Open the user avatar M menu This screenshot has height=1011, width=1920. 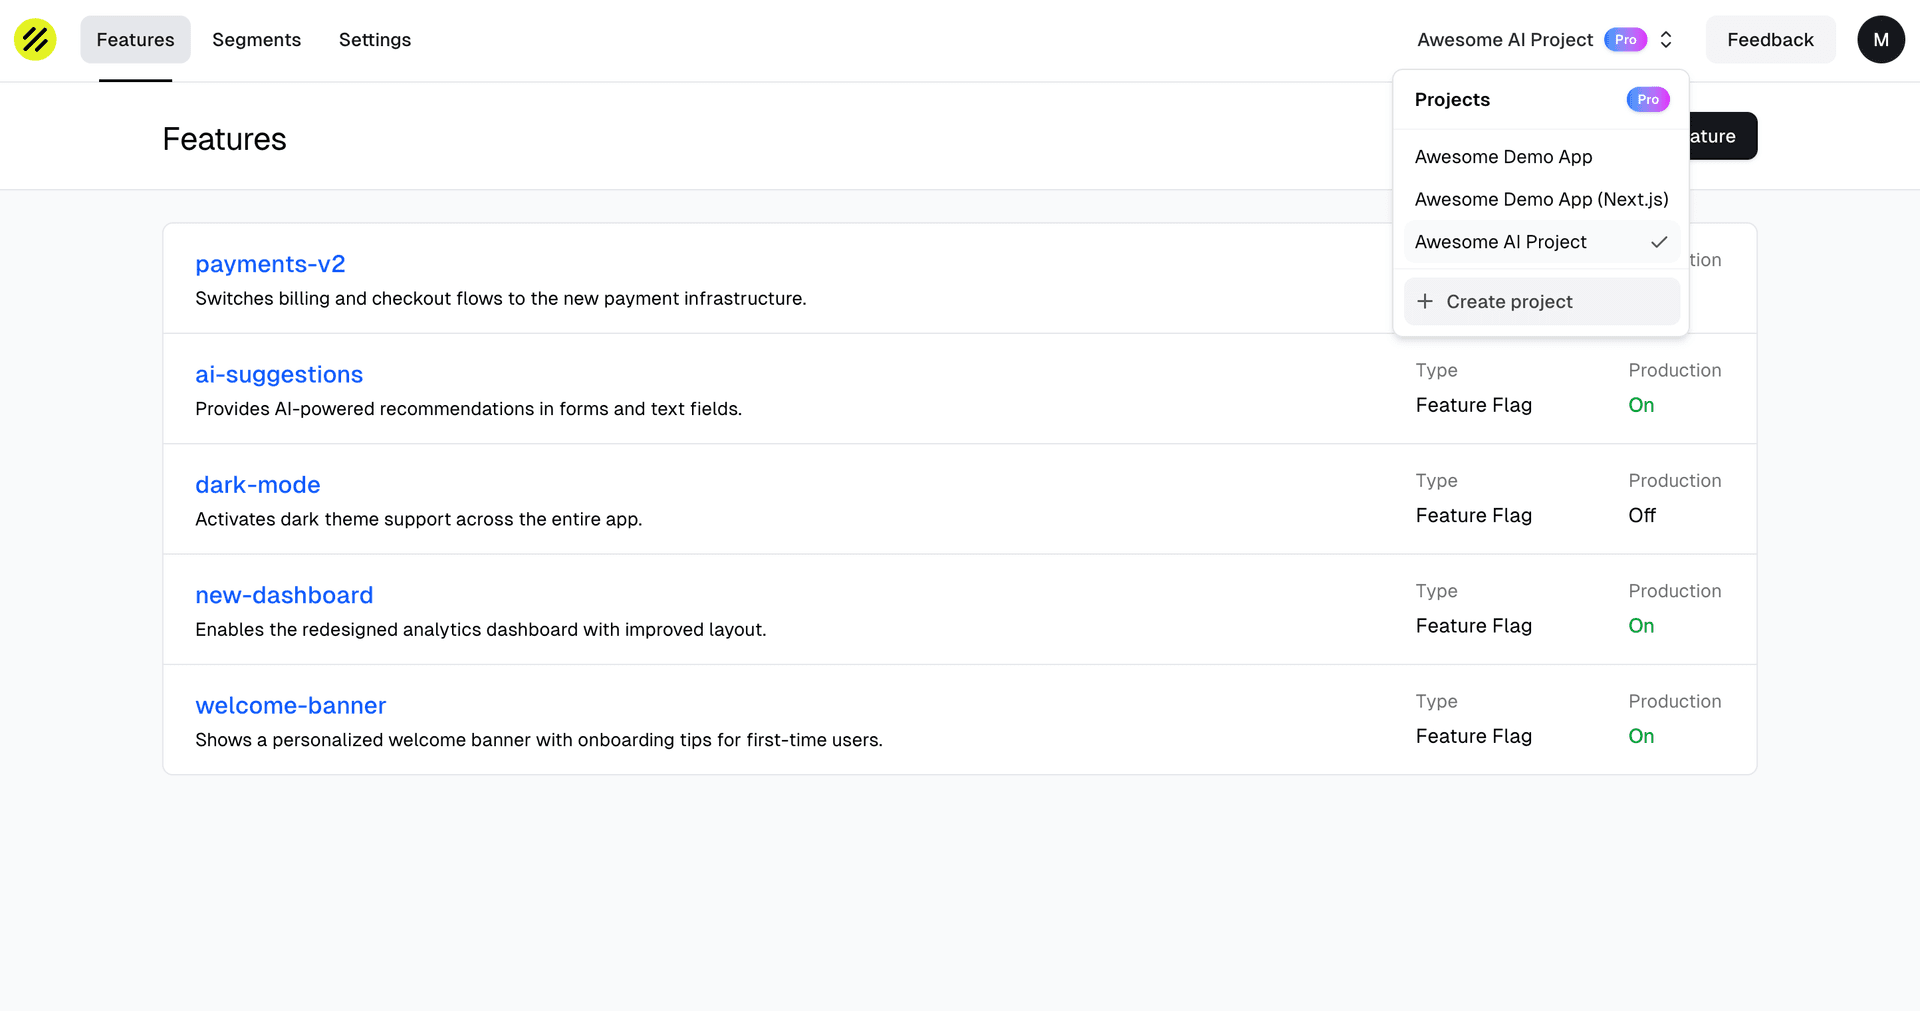[x=1880, y=40]
